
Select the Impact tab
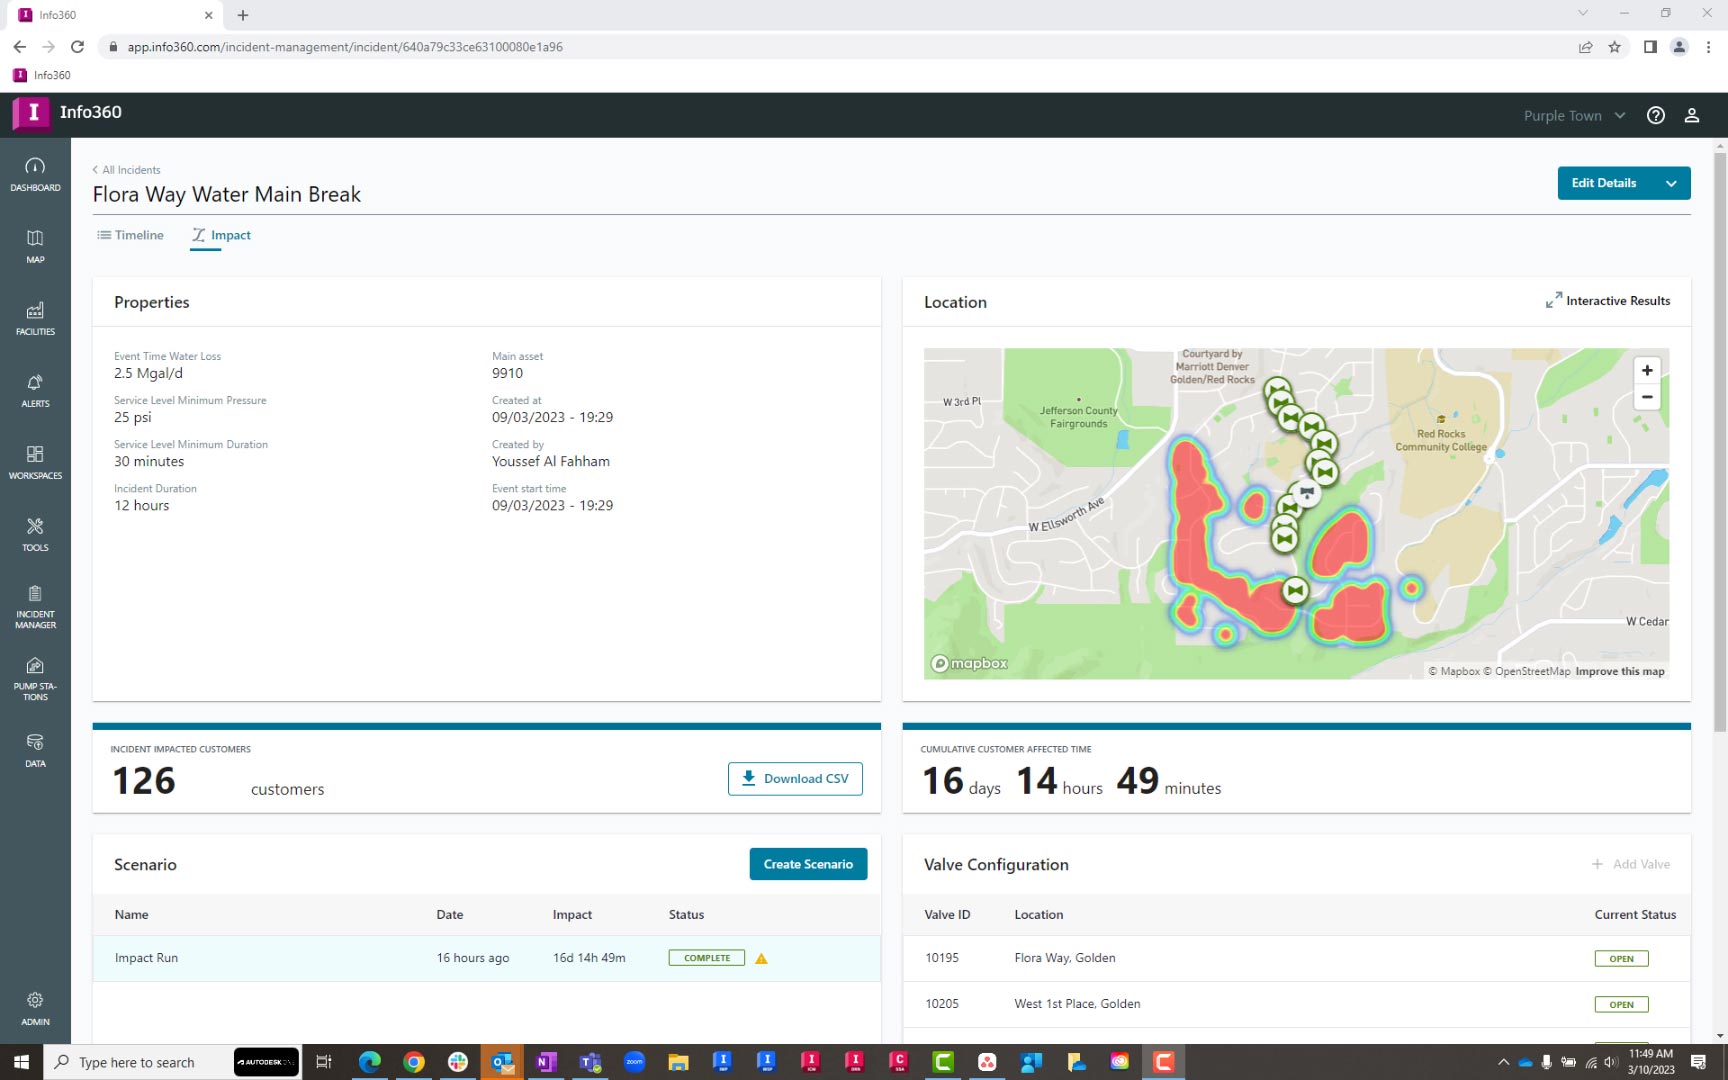(x=221, y=235)
